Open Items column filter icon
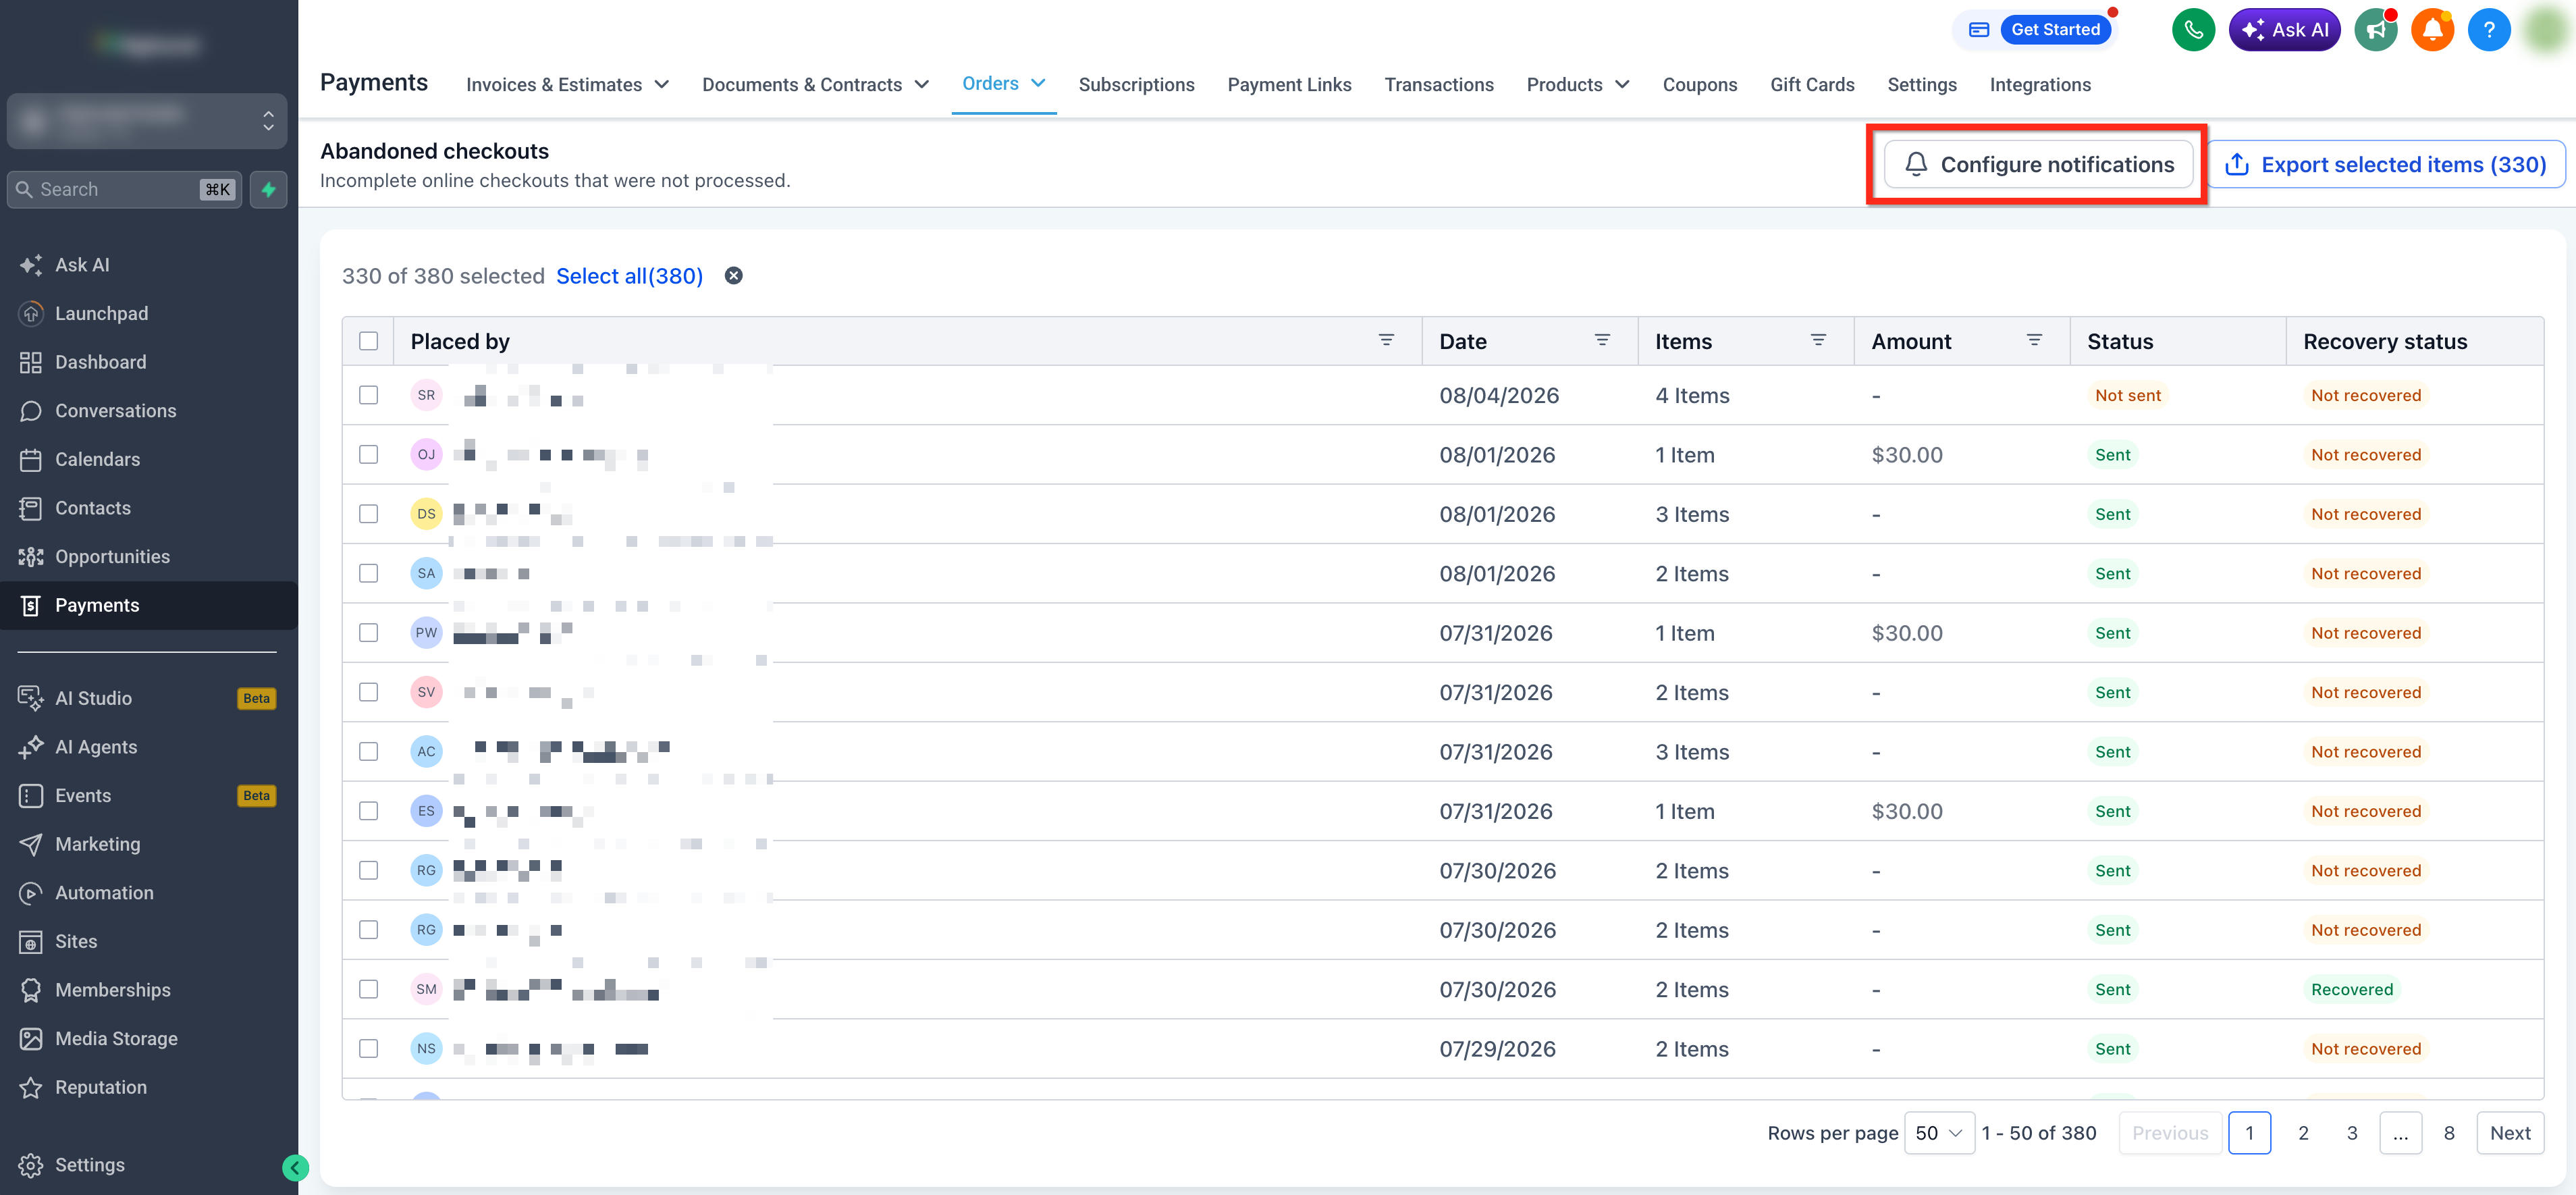The width and height of the screenshot is (2576, 1195). 1818,341
